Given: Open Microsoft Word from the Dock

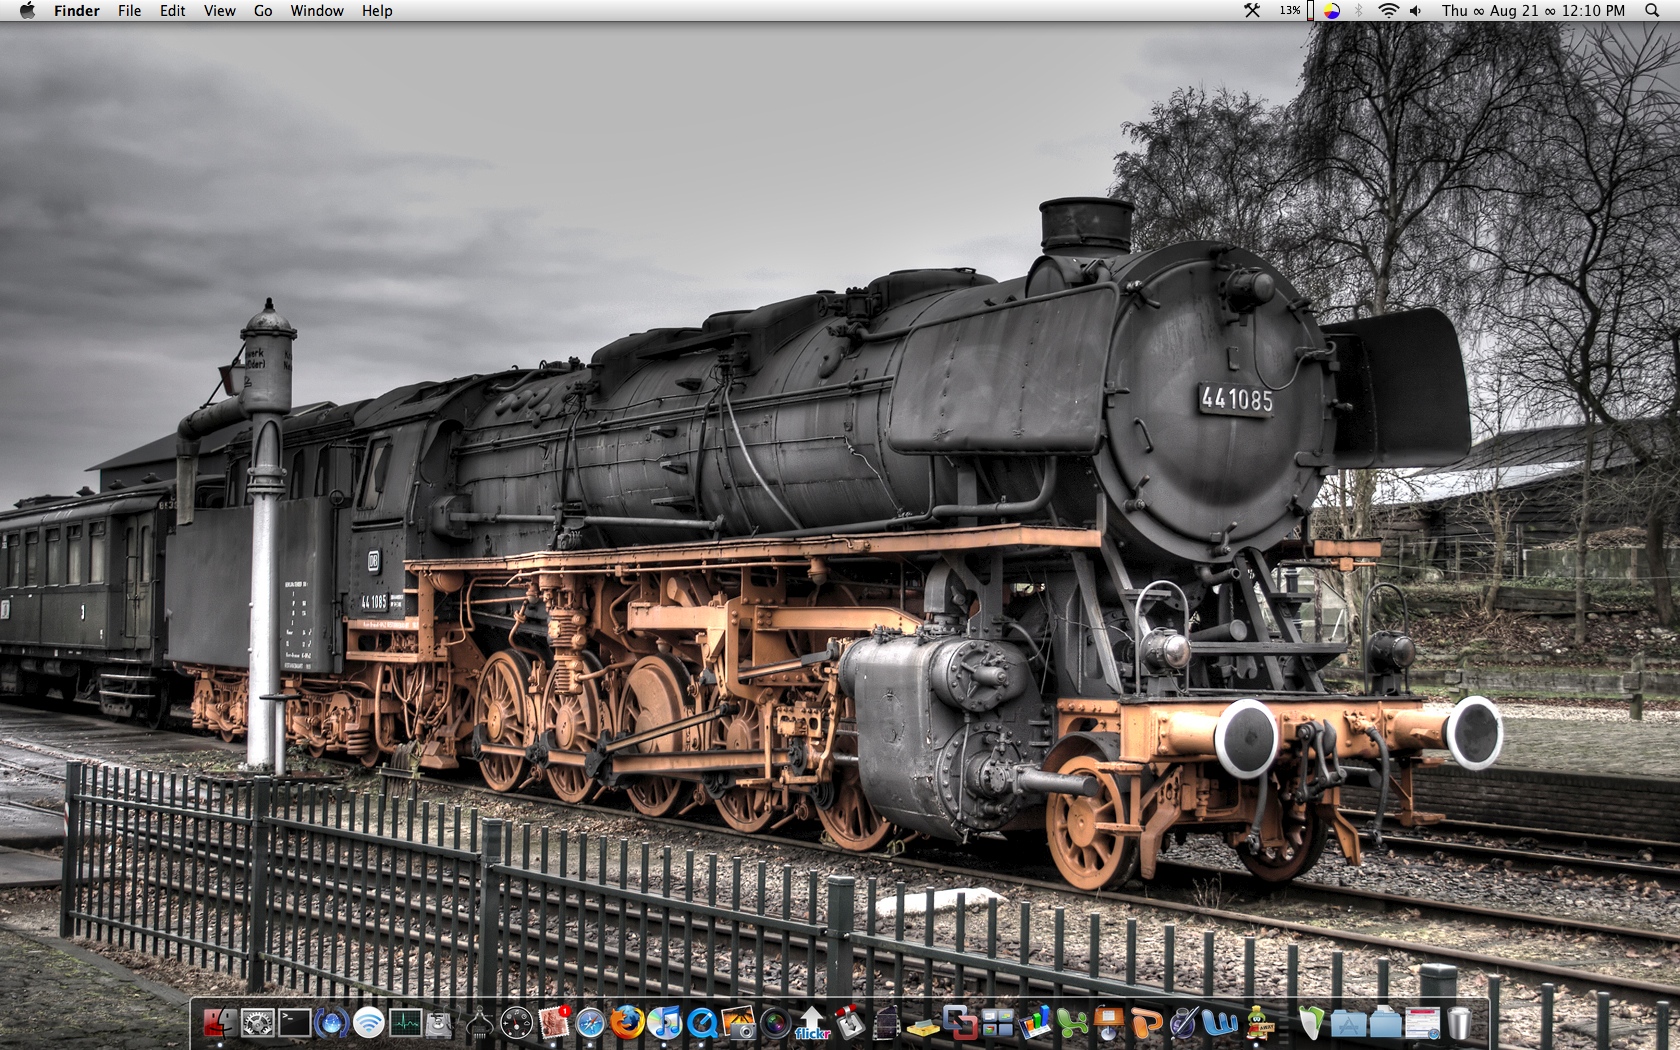Looking at the screenshot, I should [1219, 1023].
